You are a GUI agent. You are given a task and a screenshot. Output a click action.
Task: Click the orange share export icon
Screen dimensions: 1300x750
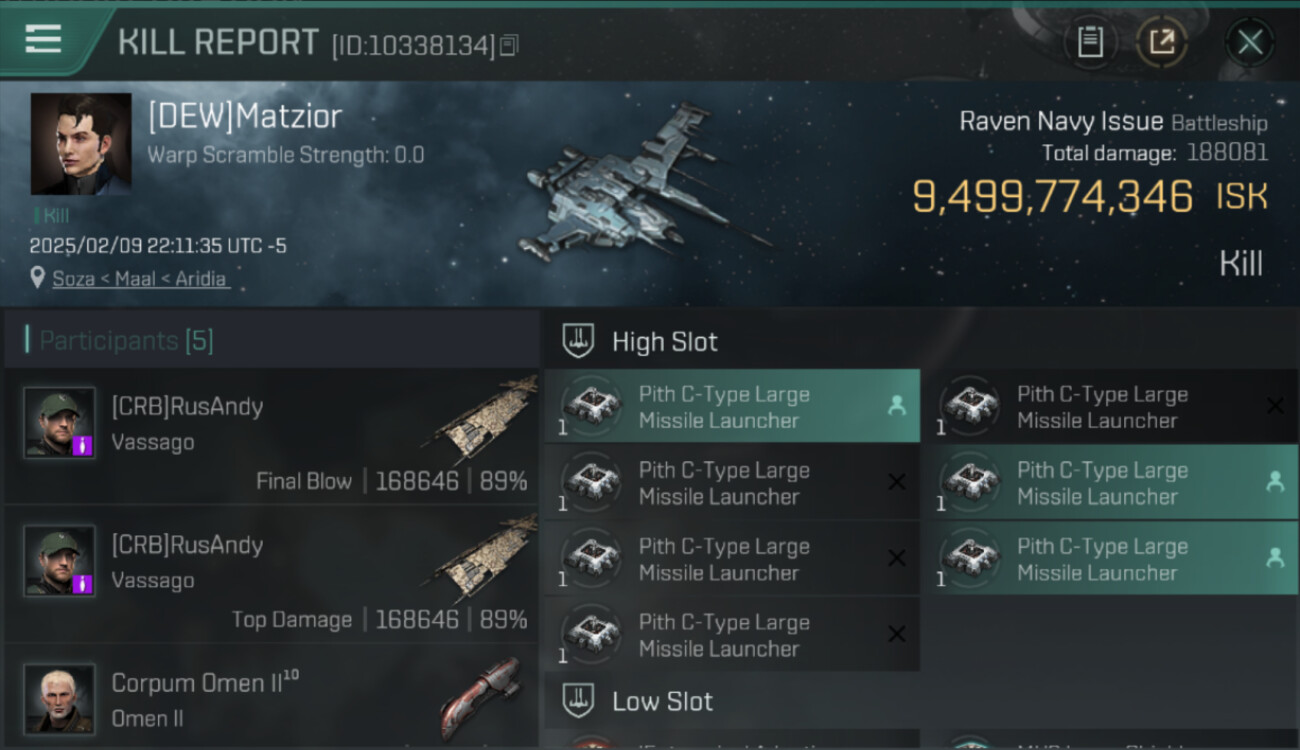click(1162, 42)
